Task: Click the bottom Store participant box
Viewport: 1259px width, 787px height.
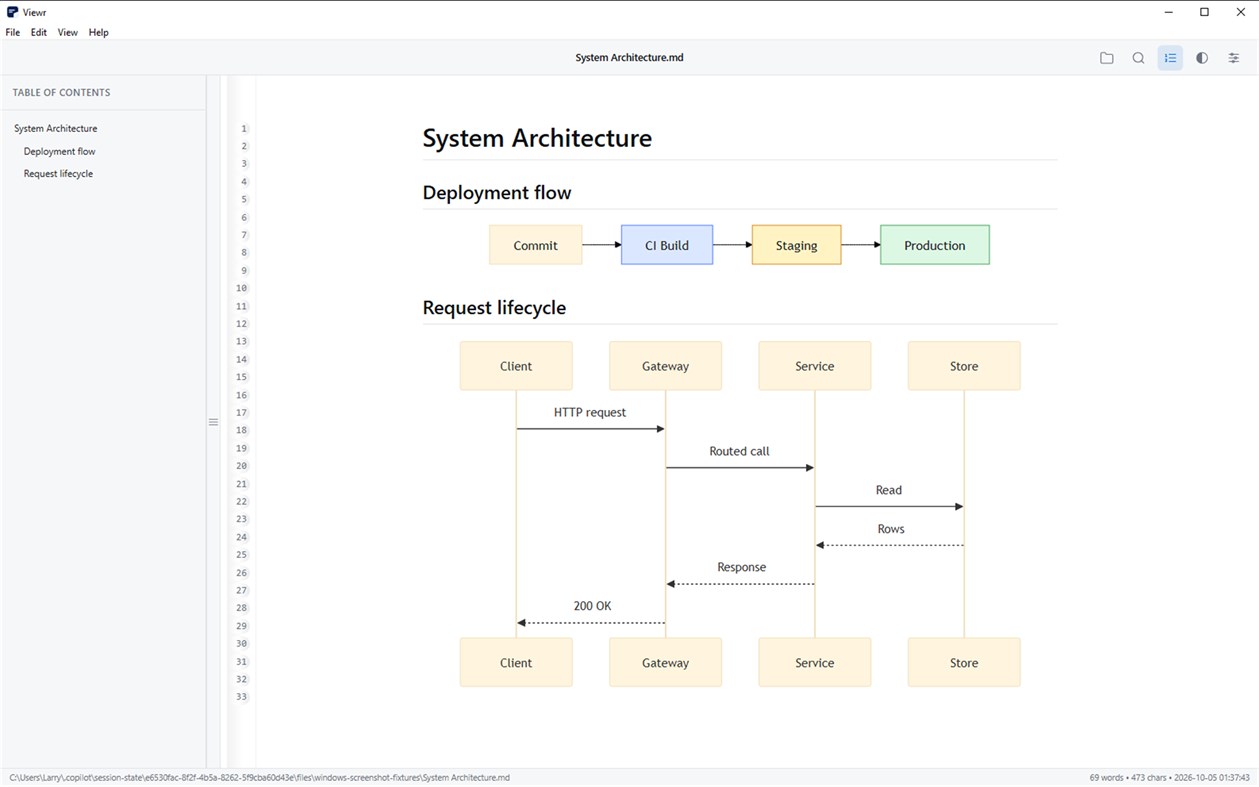Action: [964, 663]
